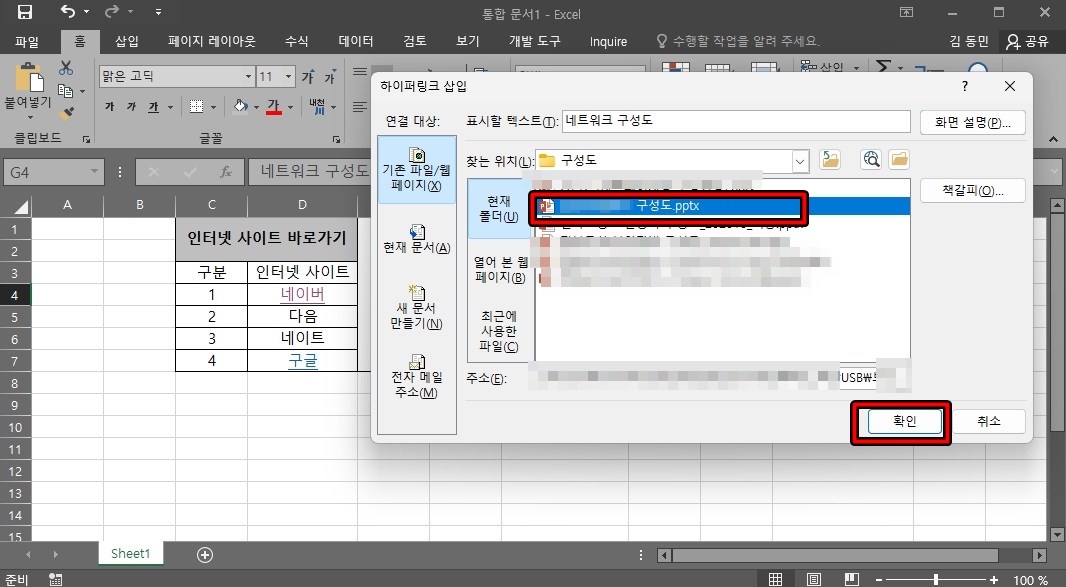Click the select all corner triangle
Viewport: 1066px width, 587px height.
coord(20,206)
